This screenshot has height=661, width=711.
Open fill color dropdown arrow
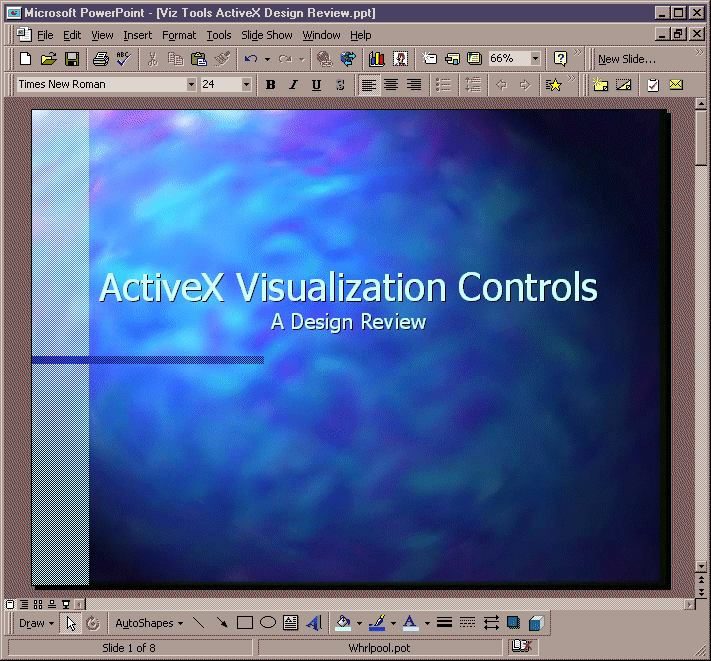click(360, 623)
